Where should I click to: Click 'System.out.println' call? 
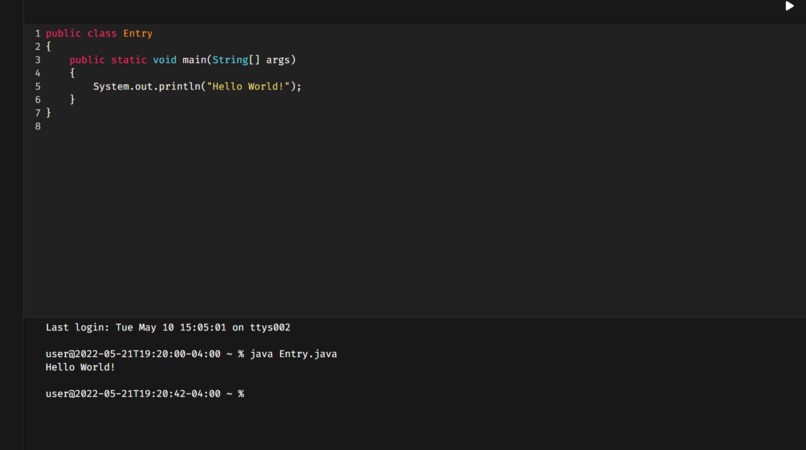[x=146, y=87]
